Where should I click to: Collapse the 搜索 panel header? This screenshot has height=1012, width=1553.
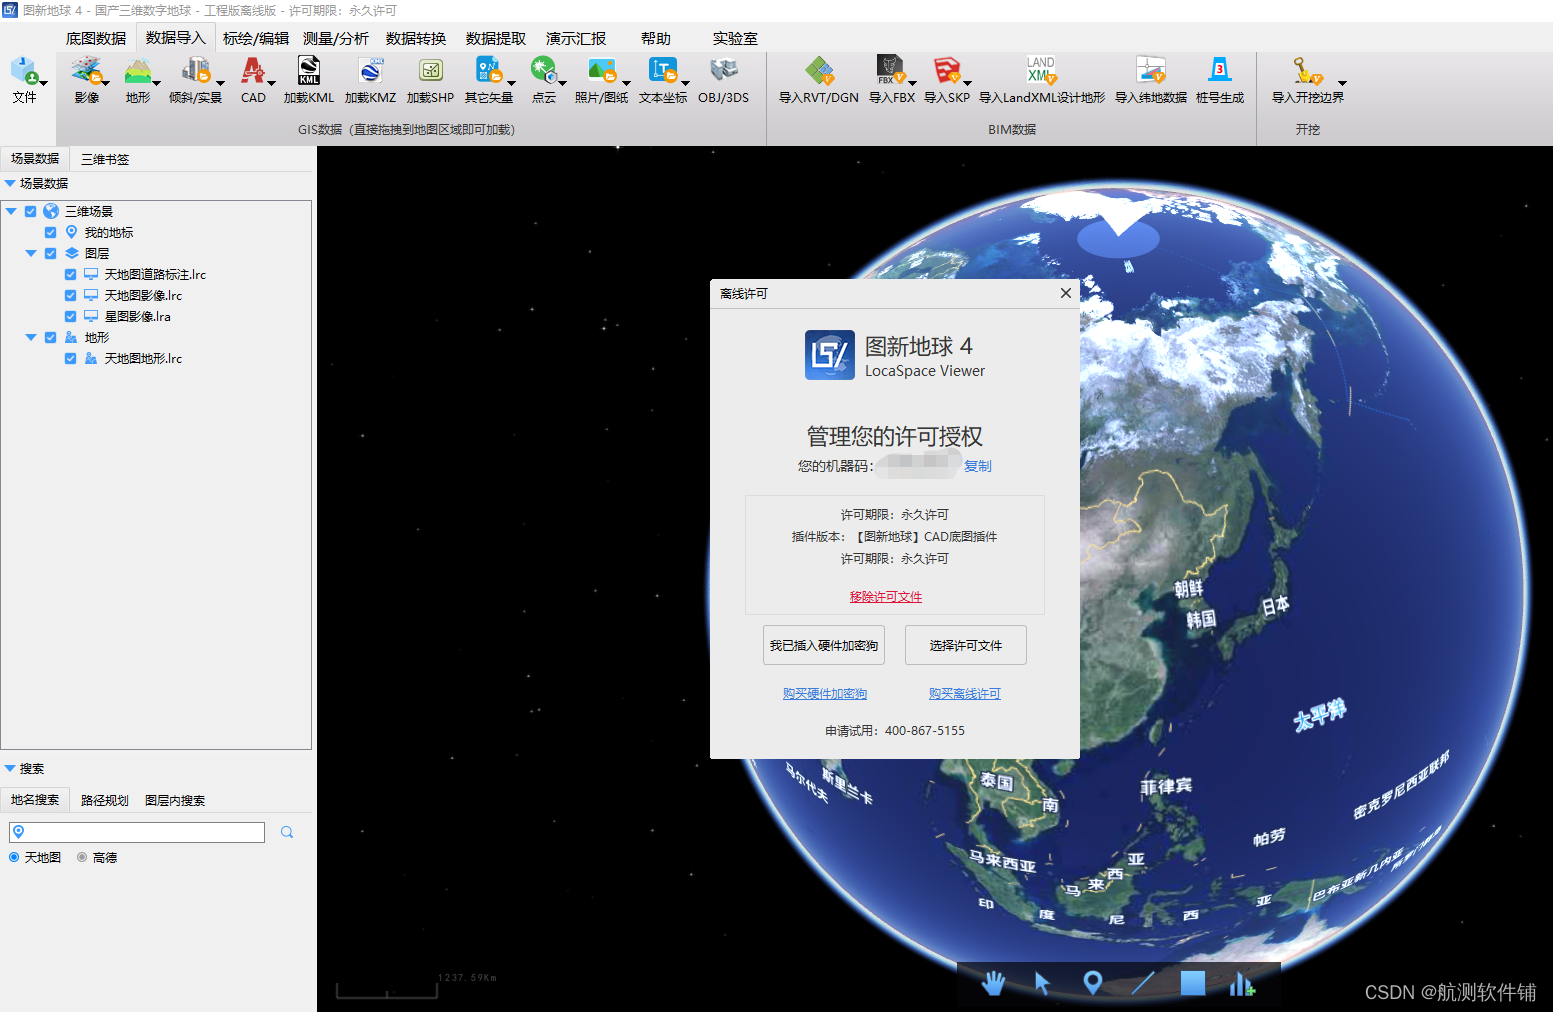pos(10,768)
